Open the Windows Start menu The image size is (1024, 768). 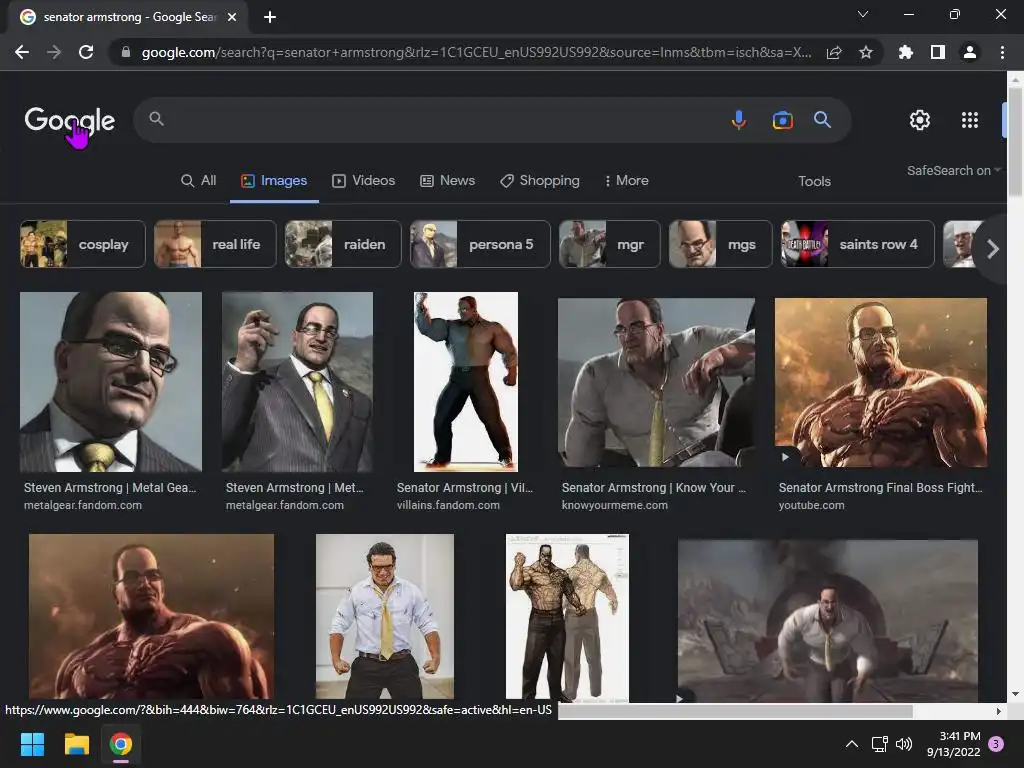point(32,744)
